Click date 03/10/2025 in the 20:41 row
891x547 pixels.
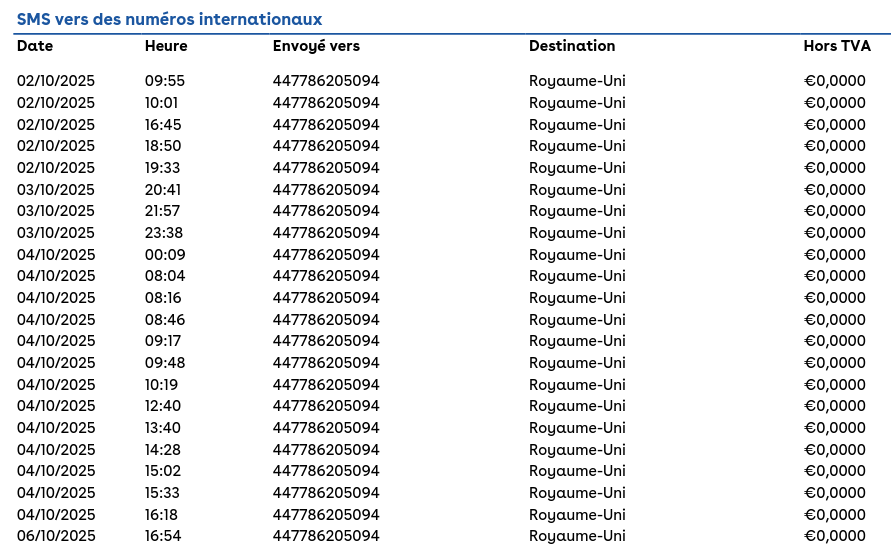pyautogui.click(x=56, y=189)
